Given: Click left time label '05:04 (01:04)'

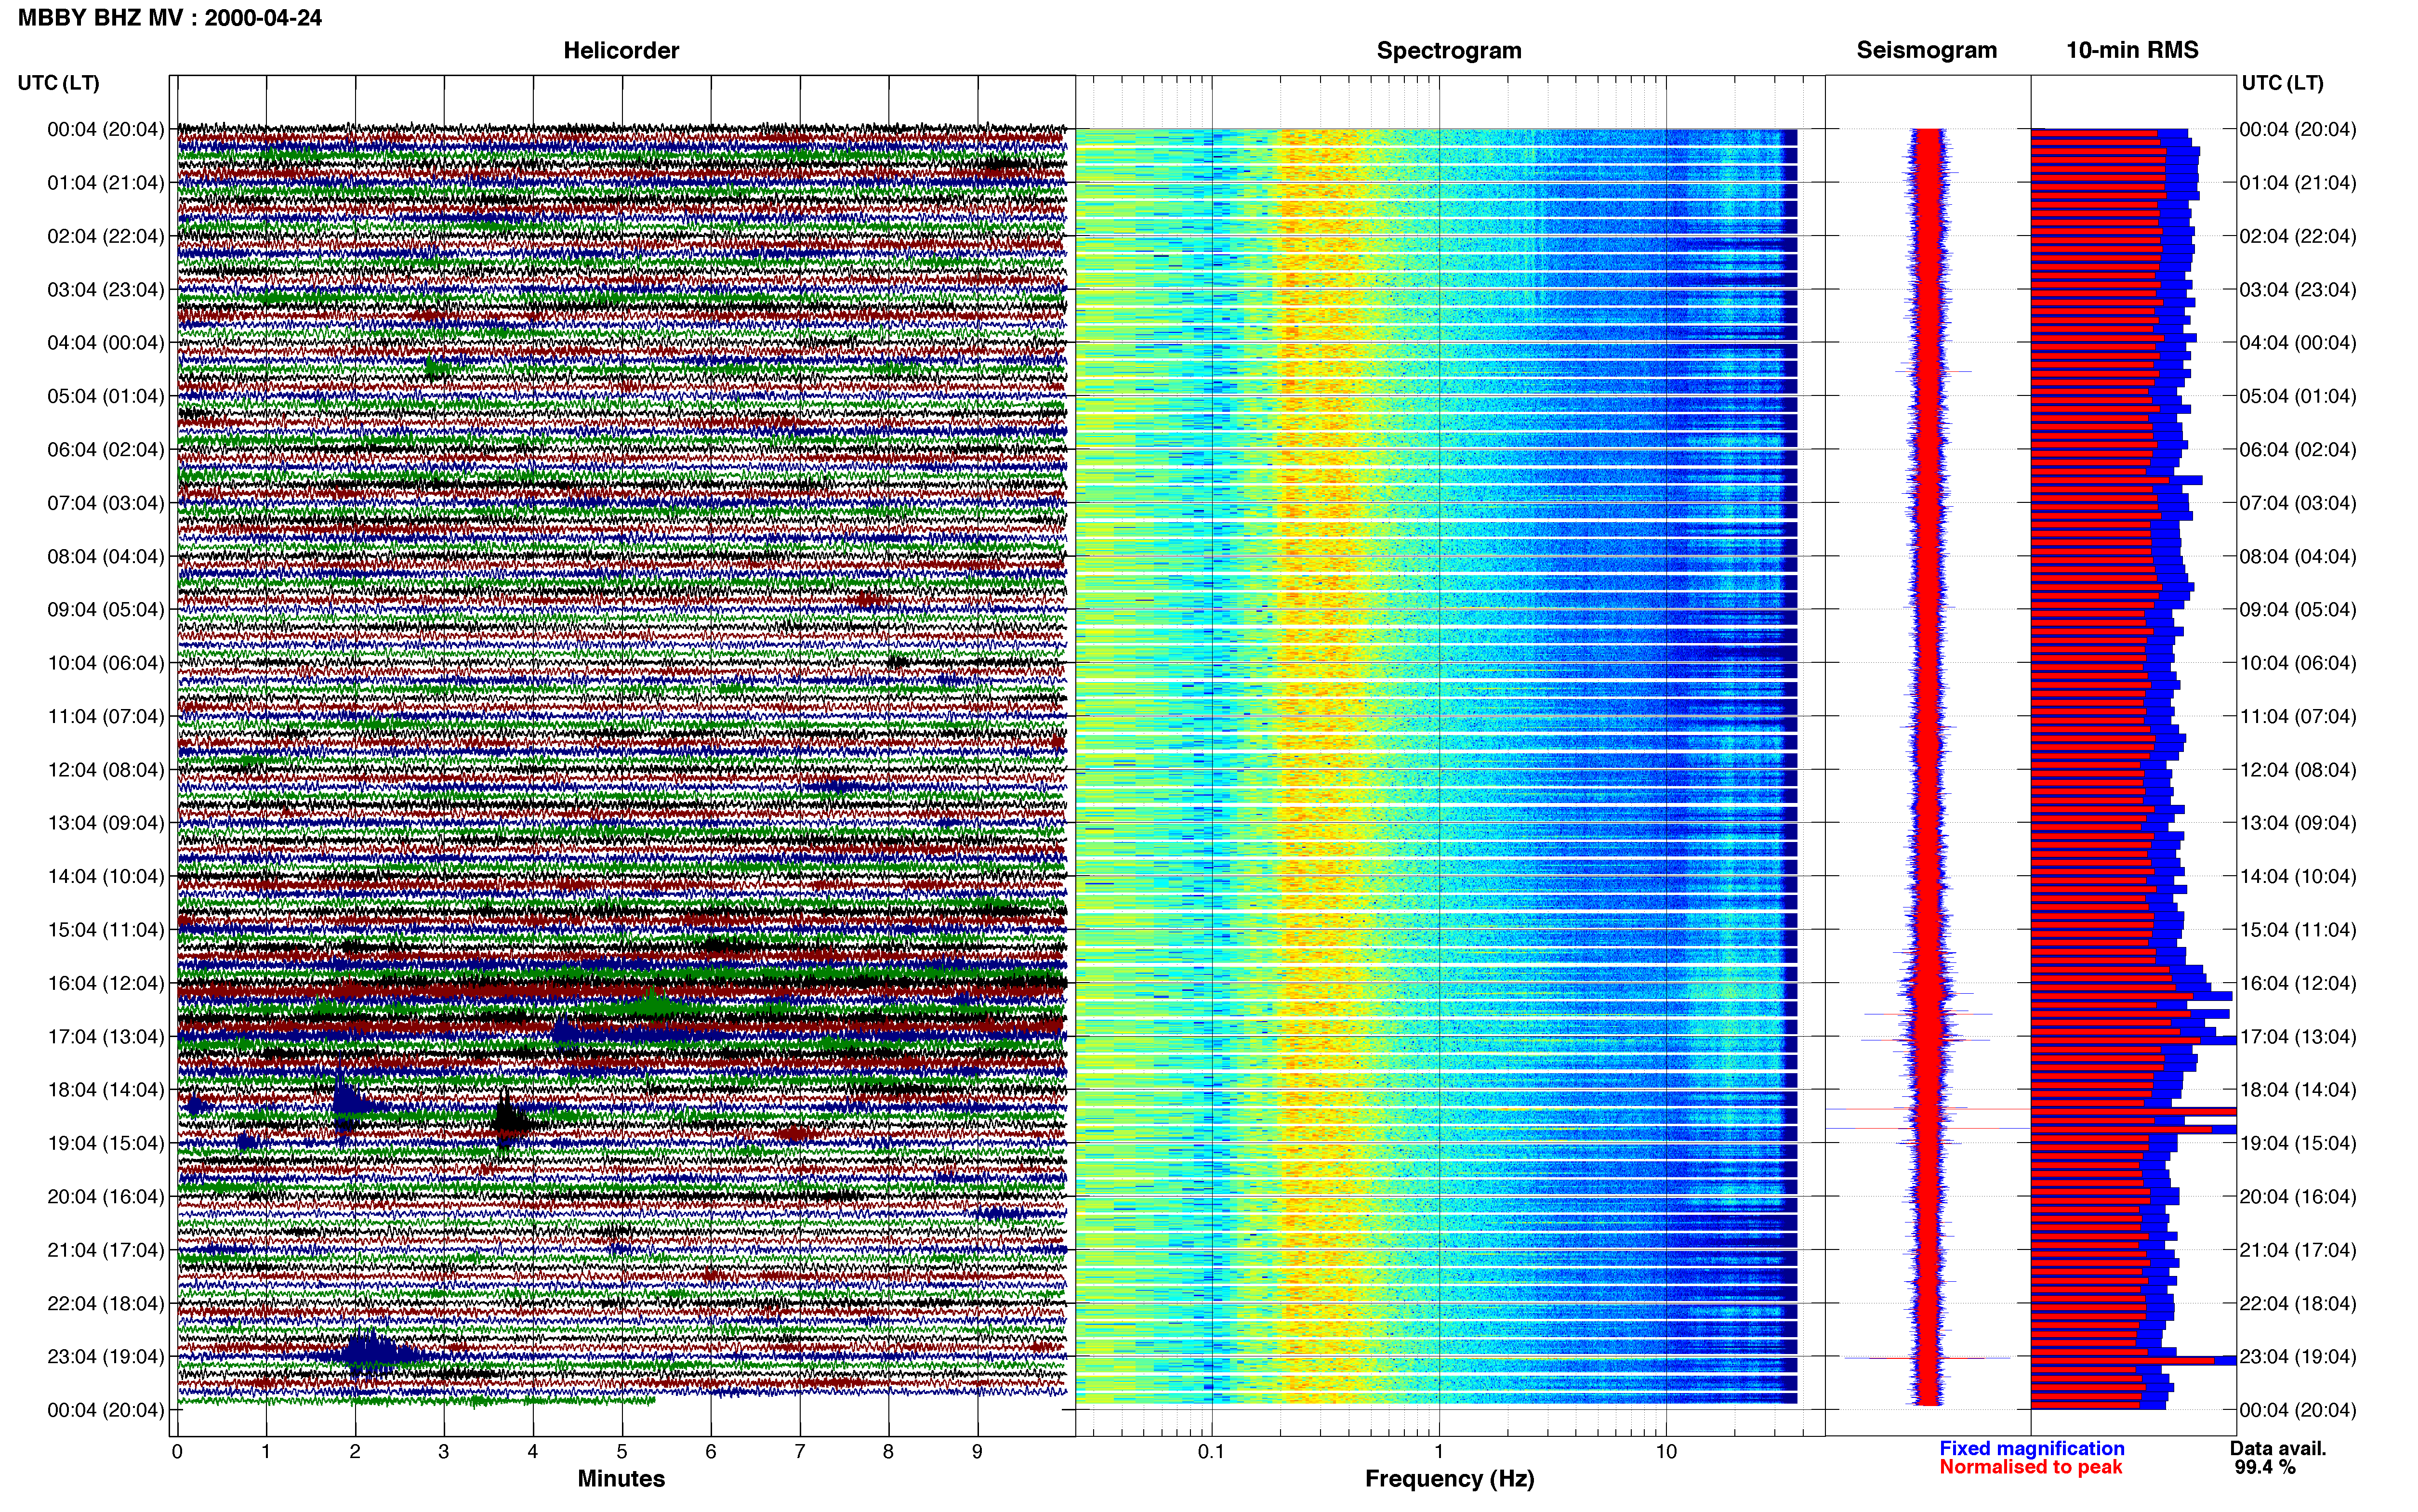Looking at the screenshot, I should tap(106, 396).
